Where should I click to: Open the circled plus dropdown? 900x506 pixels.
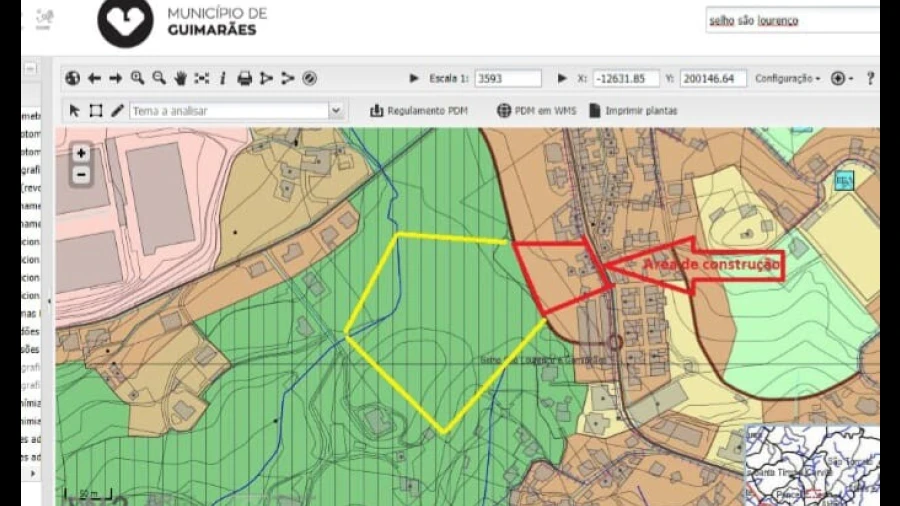840,78
